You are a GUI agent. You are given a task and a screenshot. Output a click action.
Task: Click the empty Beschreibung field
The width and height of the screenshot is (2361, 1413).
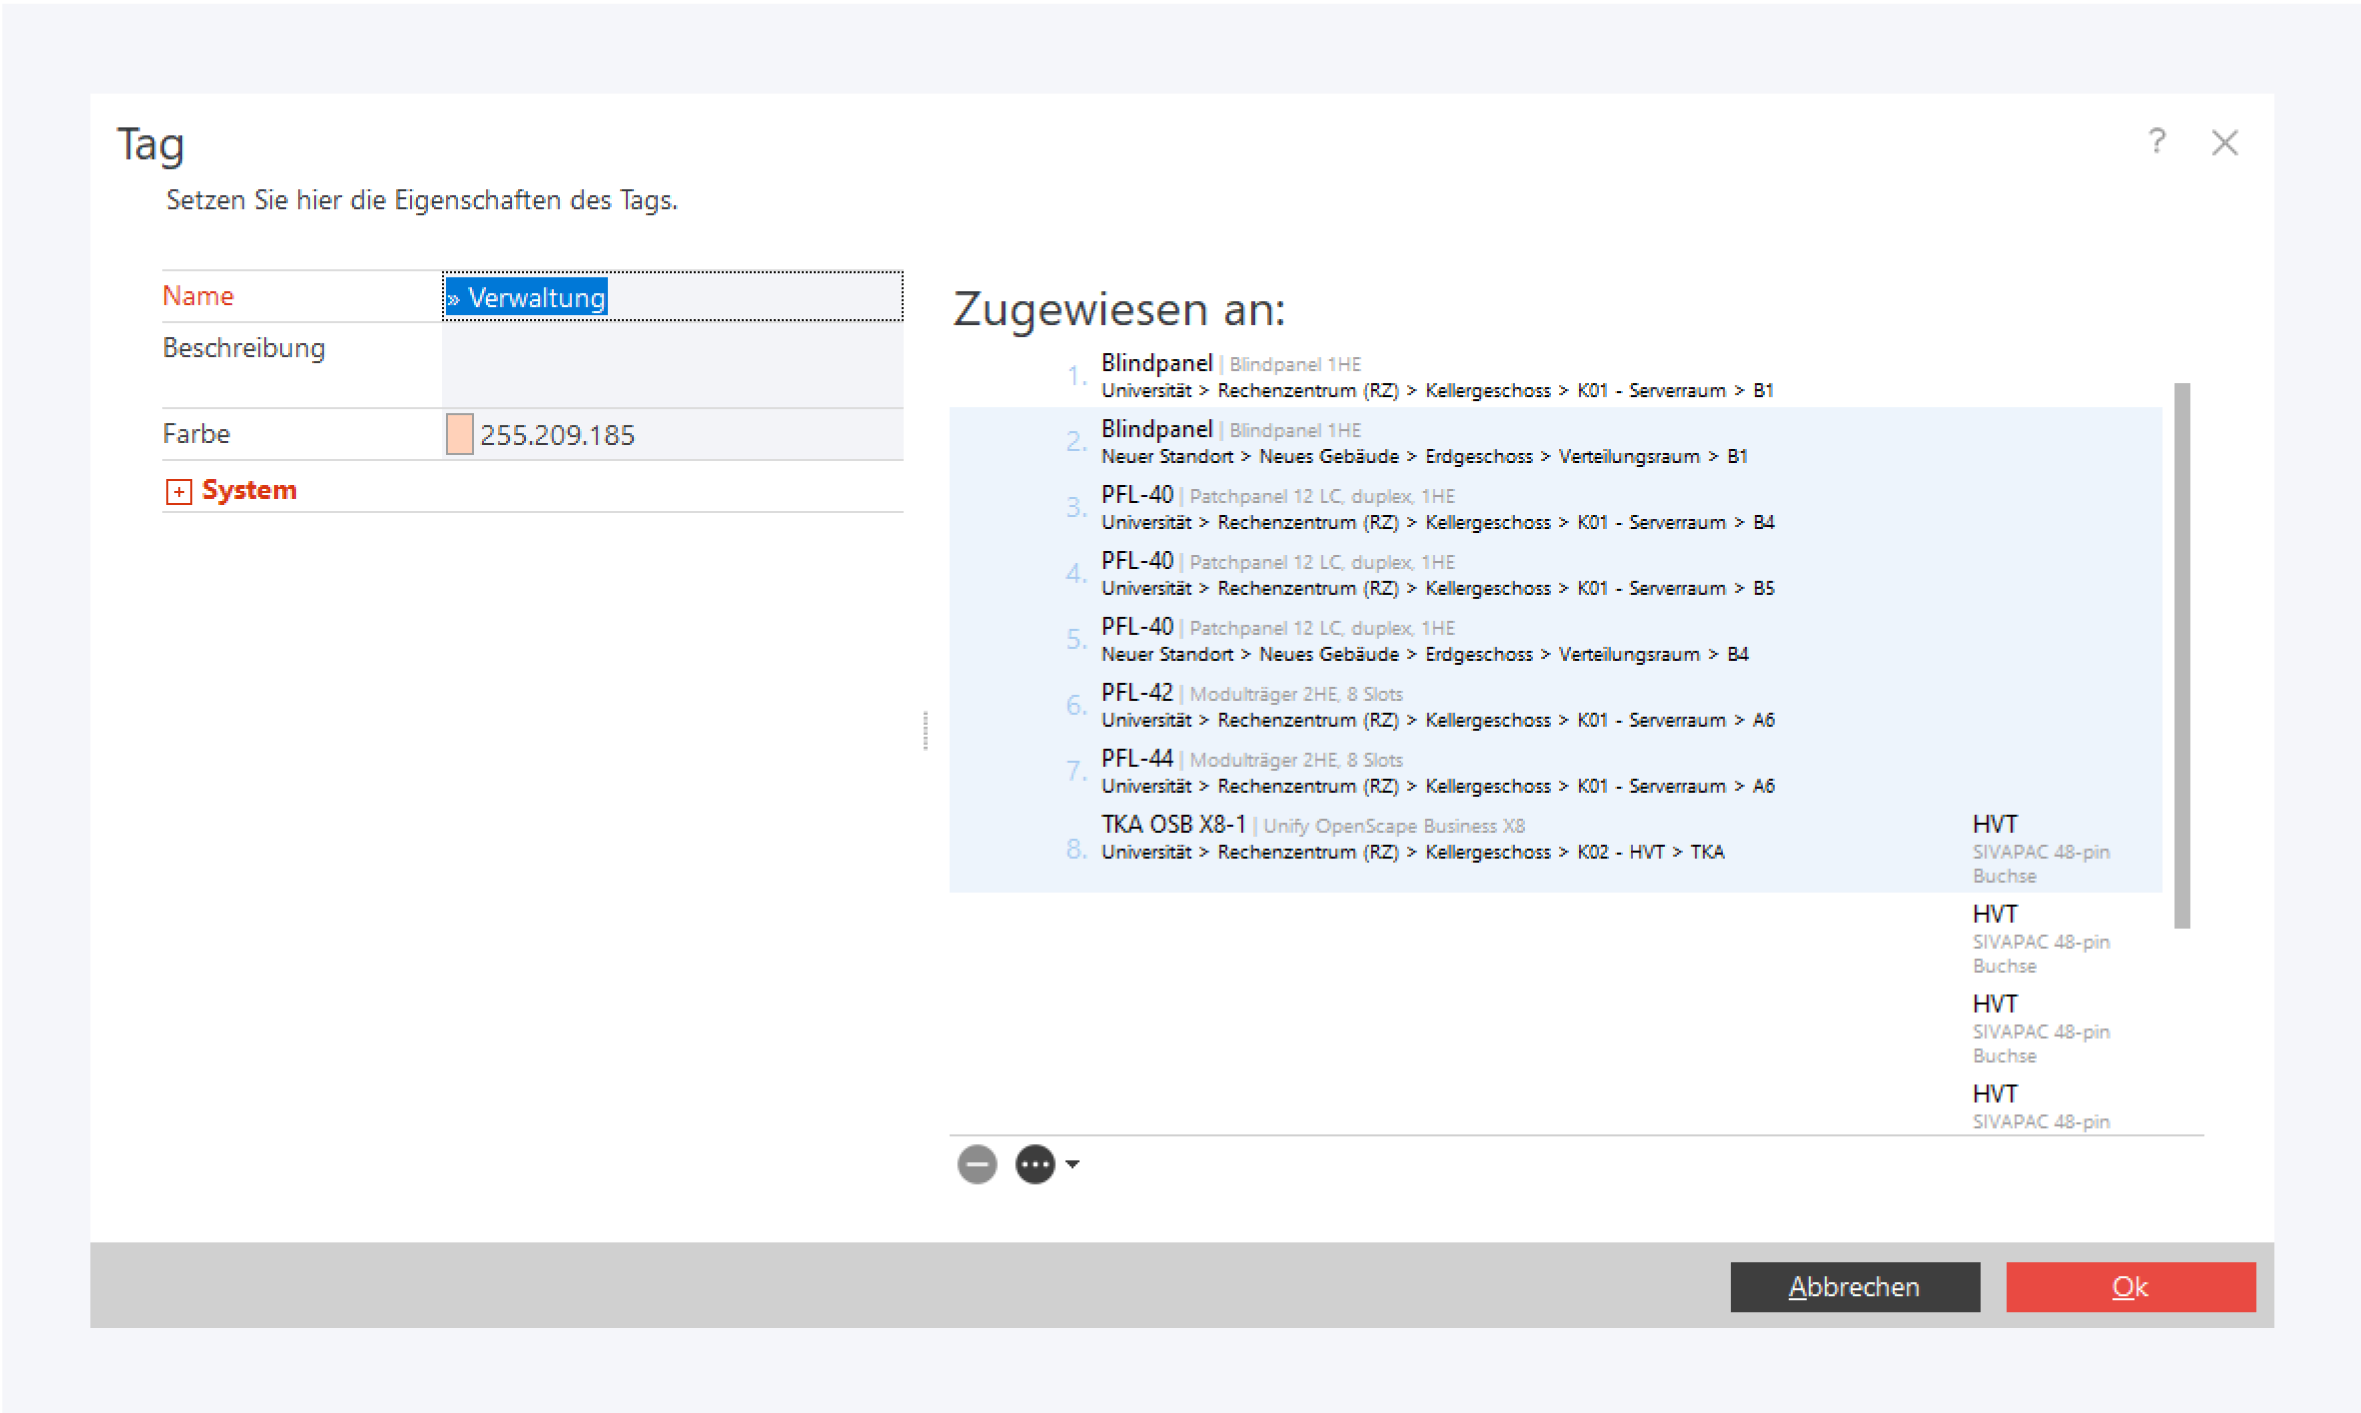672,364
